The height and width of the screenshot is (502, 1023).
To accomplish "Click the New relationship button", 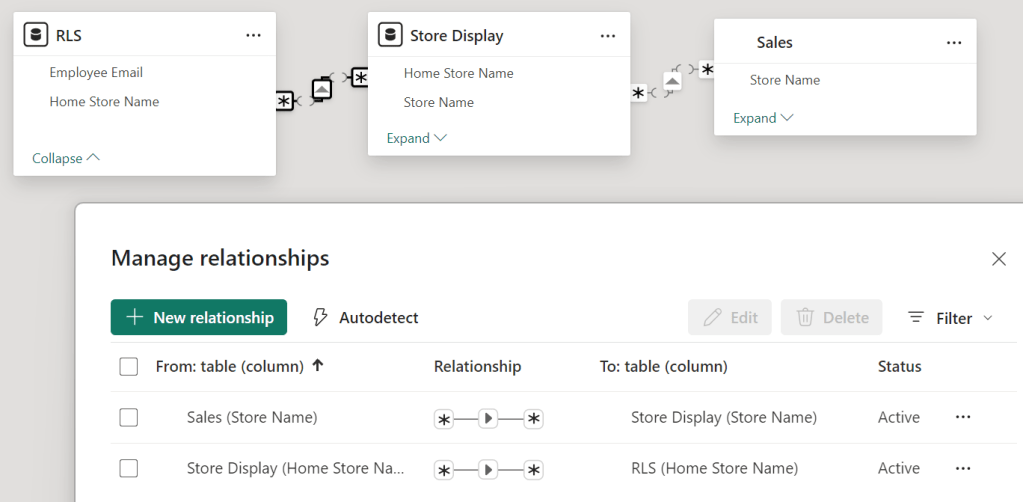I will (x=199, y=318).
